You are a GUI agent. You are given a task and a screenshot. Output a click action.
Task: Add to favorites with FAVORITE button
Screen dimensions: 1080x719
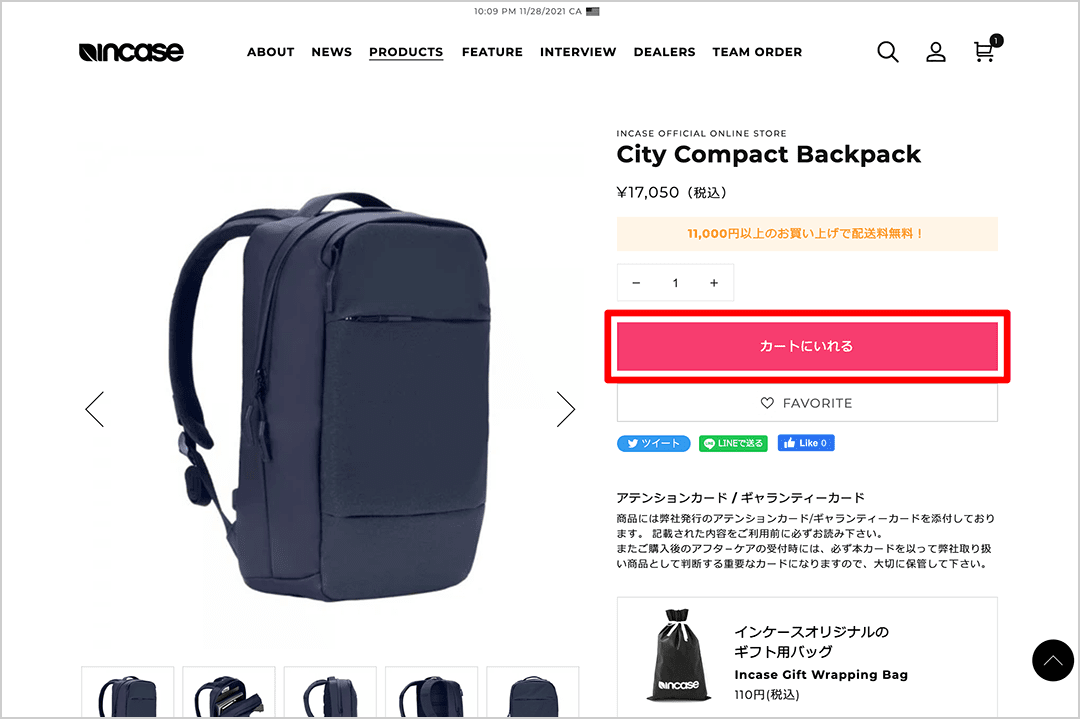[807, 403]
